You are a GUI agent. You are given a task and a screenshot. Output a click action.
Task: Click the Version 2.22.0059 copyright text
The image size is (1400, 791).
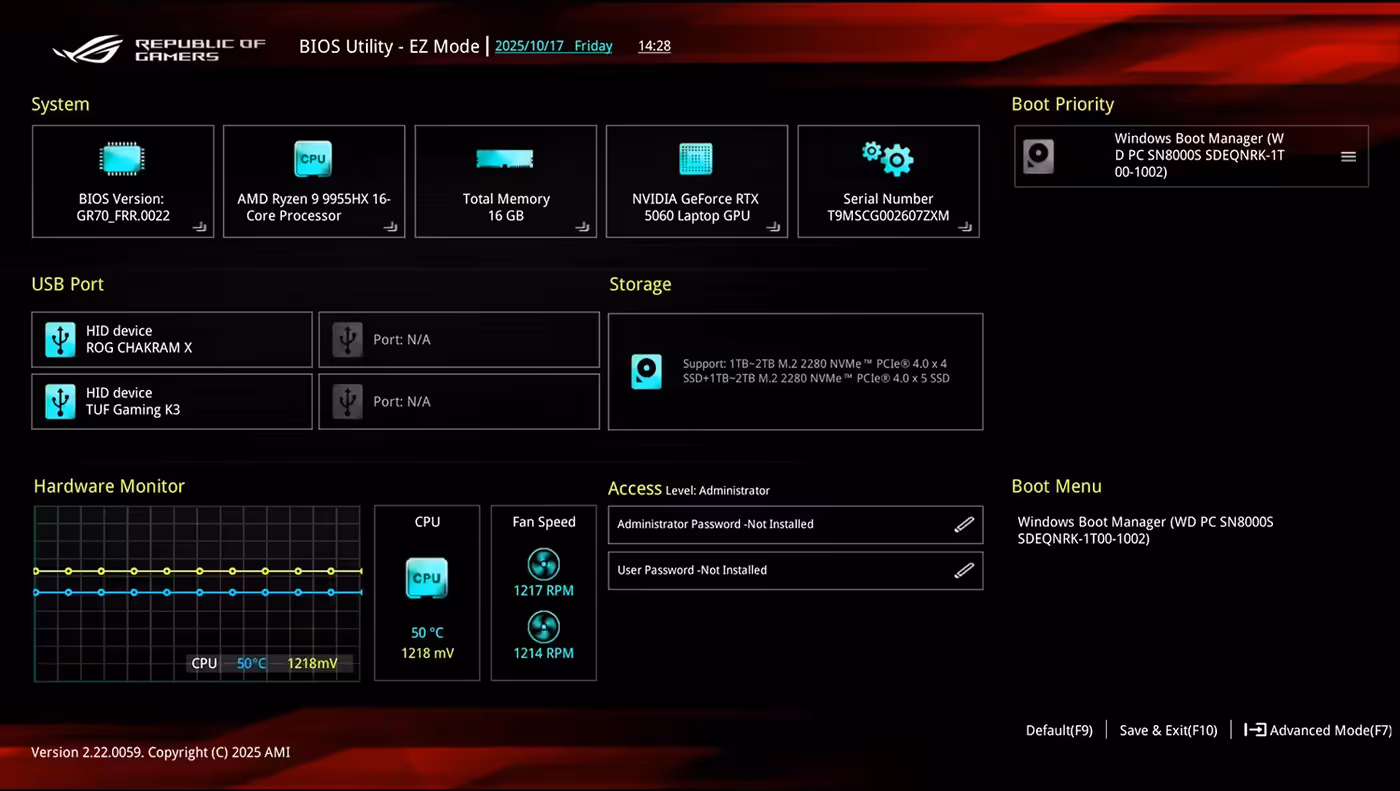161,752
